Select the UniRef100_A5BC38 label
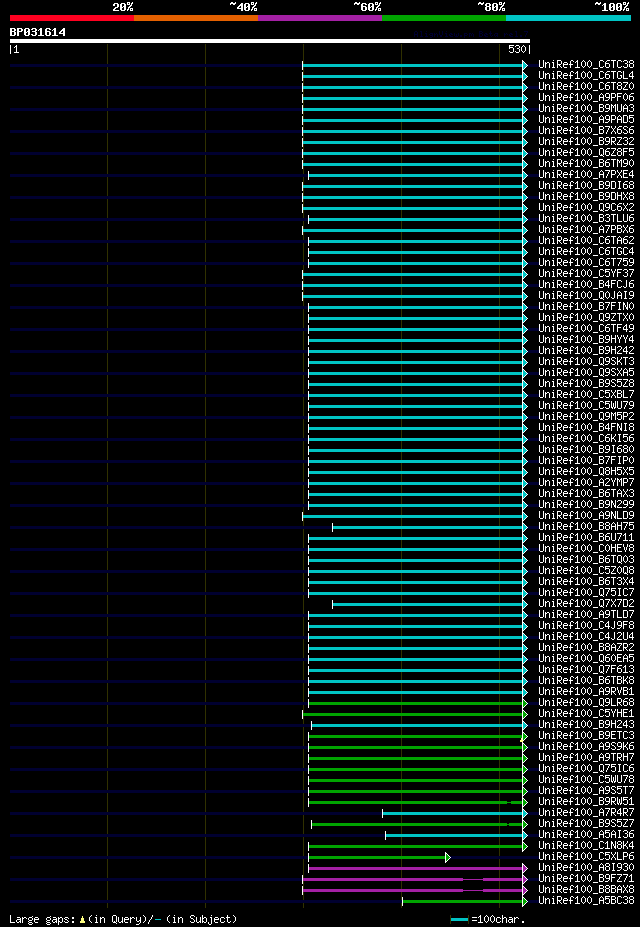The width and height of the screenshot is (640, 927). tap(586, 901)
